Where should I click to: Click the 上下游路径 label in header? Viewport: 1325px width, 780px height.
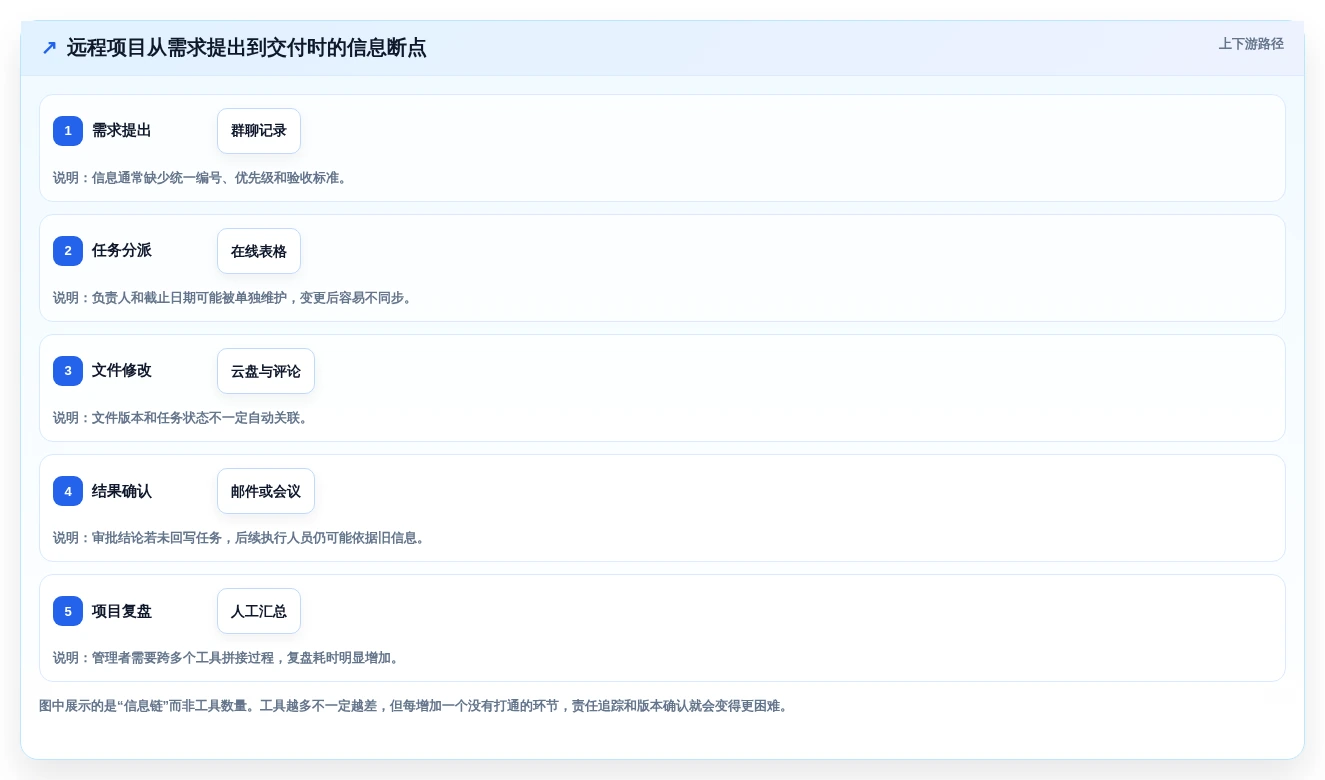click(x=1251, y=44)
